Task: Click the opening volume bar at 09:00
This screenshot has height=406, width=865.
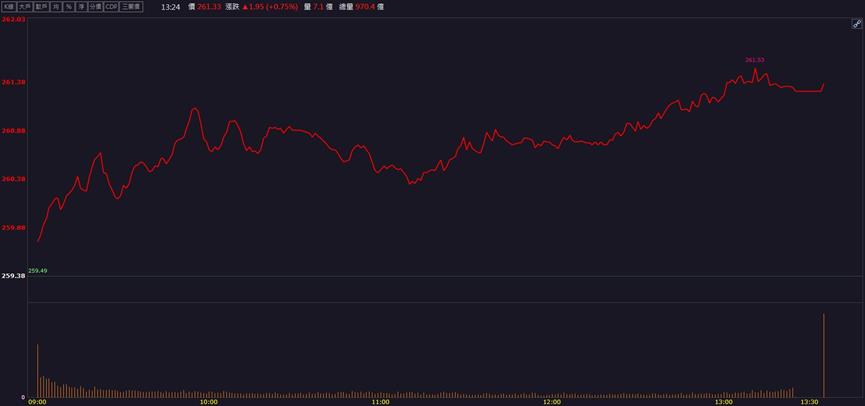Action: click(38, 371)
